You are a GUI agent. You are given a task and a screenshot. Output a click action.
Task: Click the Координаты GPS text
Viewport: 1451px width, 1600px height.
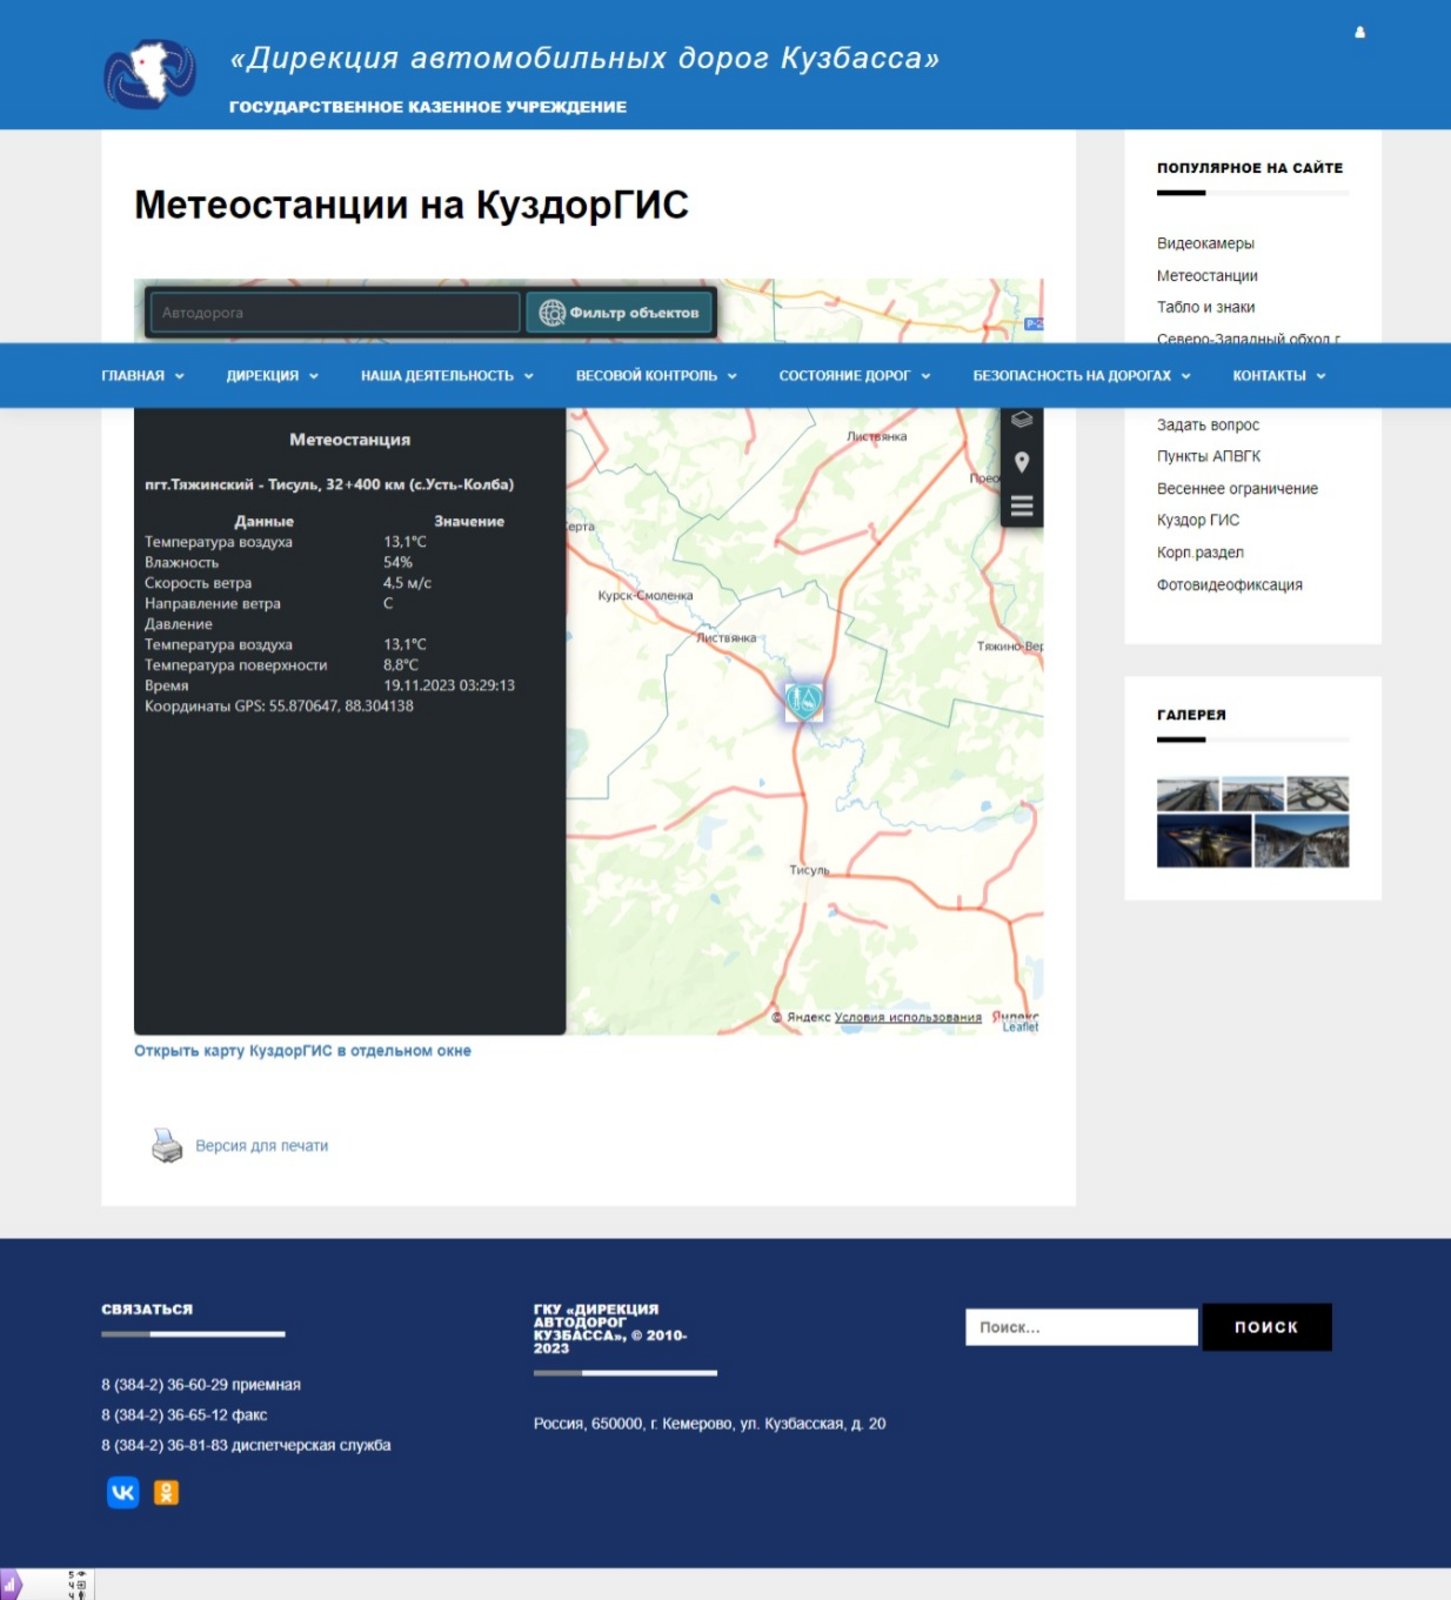(x=279, y=706)
